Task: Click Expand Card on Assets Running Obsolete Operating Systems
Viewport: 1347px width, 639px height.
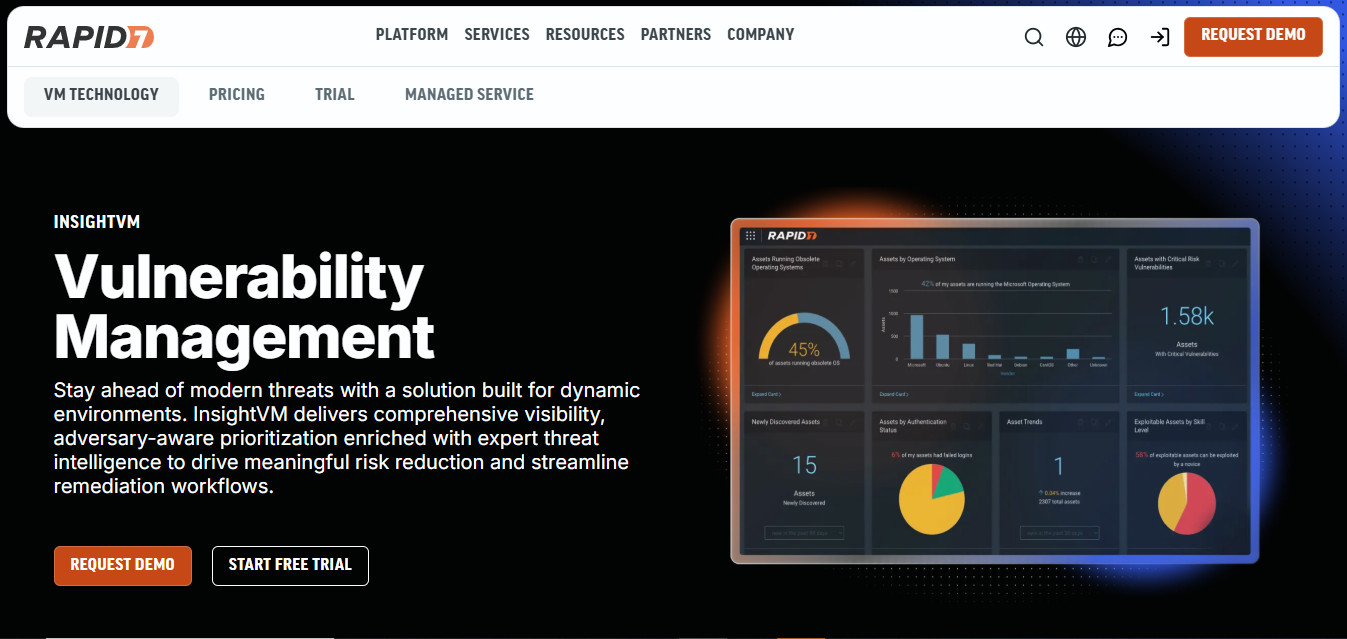Action: (x=766, y=394)
